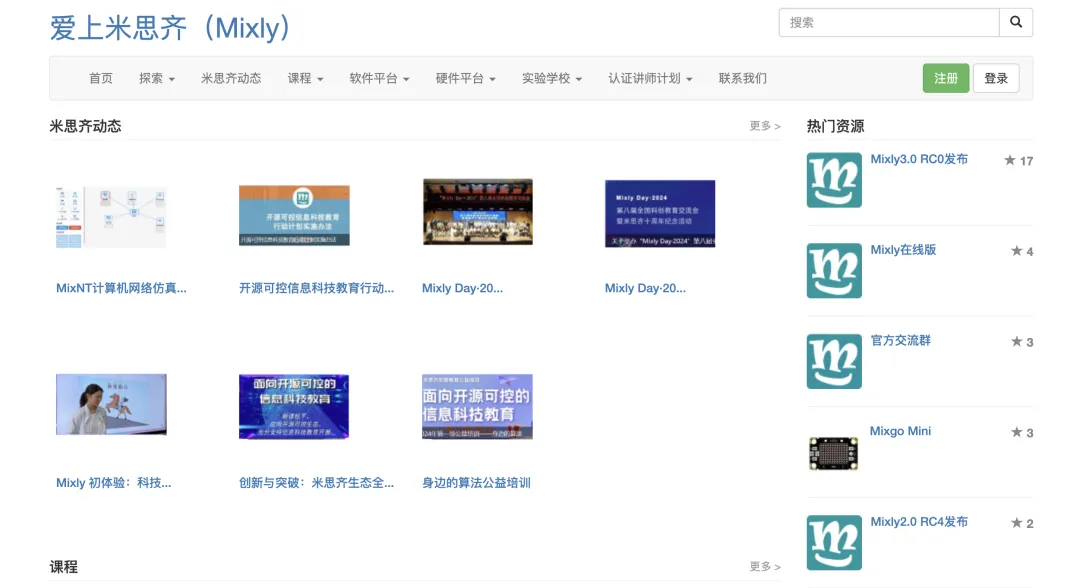Screen dimensions: 1080x588
Task: Open the Mixly在线版 logo icon
Action: coord(834,271)
